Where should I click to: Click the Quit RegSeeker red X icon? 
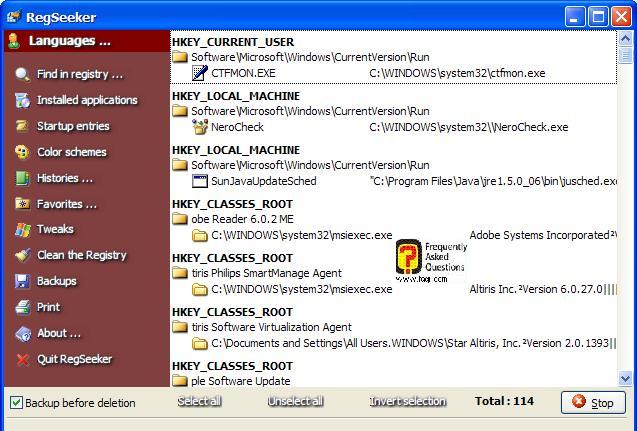[23, 360]
